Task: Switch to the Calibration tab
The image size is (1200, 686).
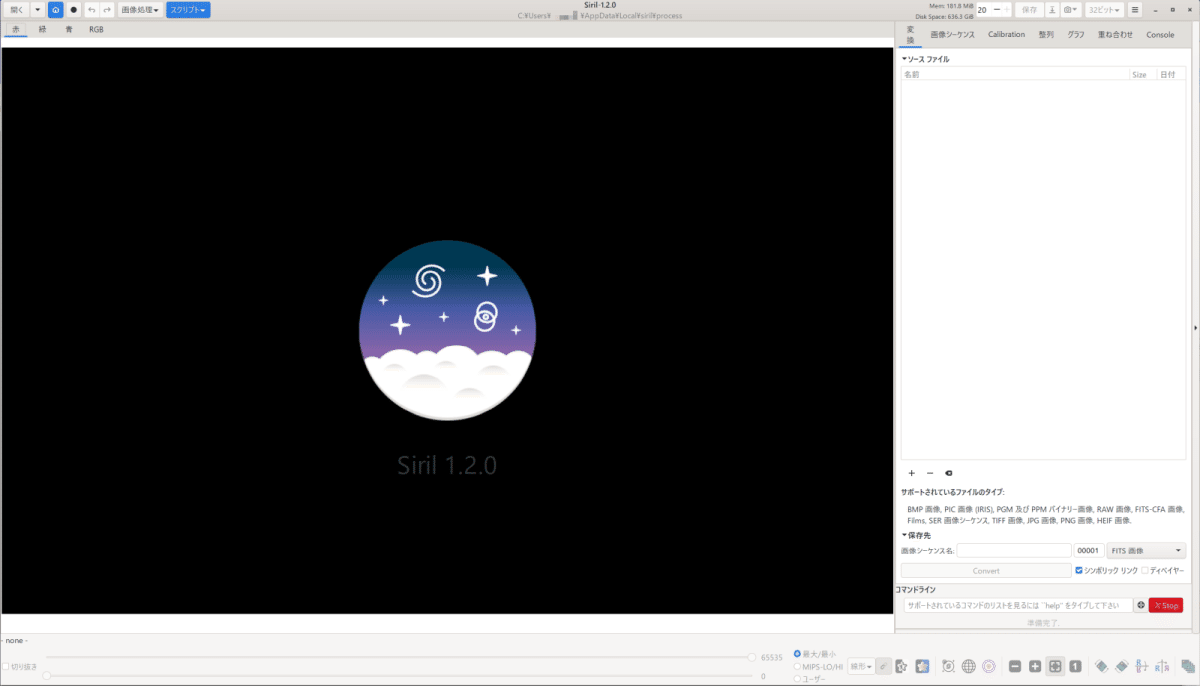Action: coord(1006,34)
